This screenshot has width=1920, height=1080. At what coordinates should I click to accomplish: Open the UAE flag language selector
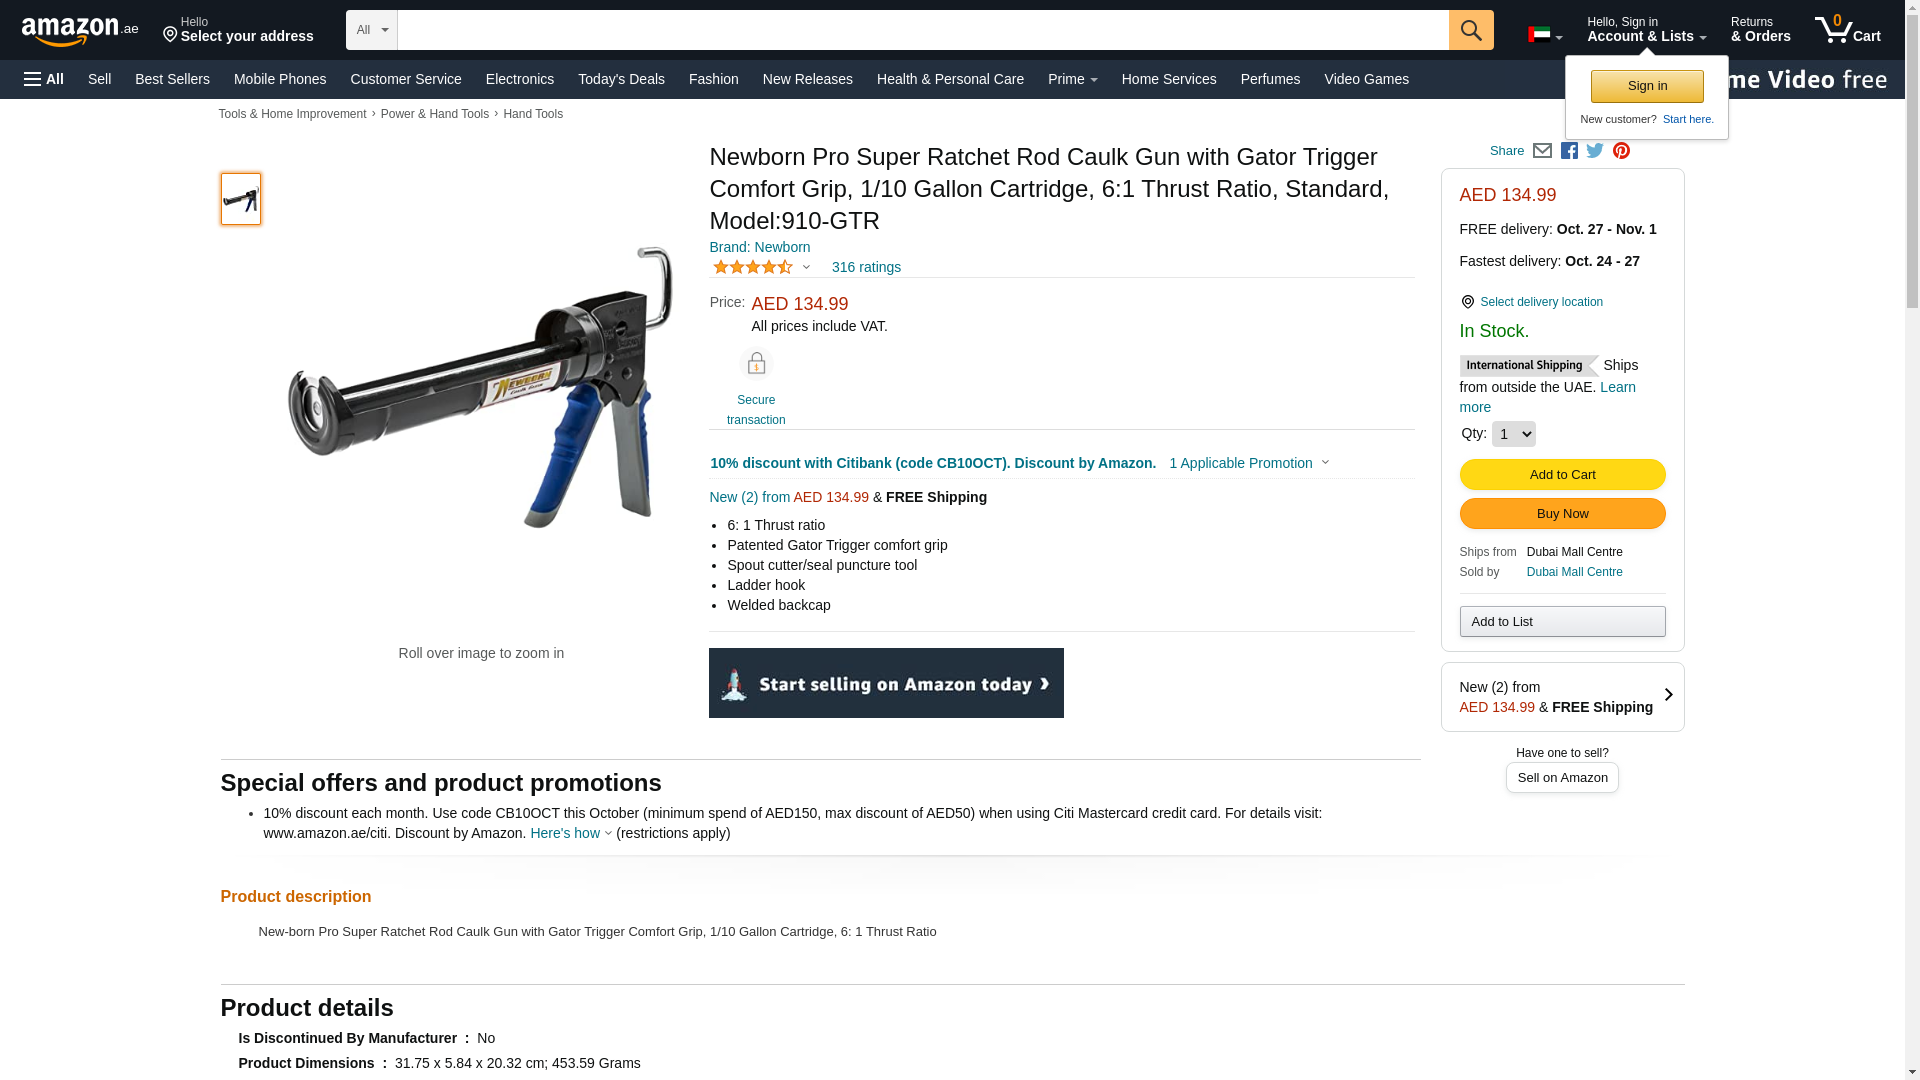pyautogui.click(x=1545, y=36)
